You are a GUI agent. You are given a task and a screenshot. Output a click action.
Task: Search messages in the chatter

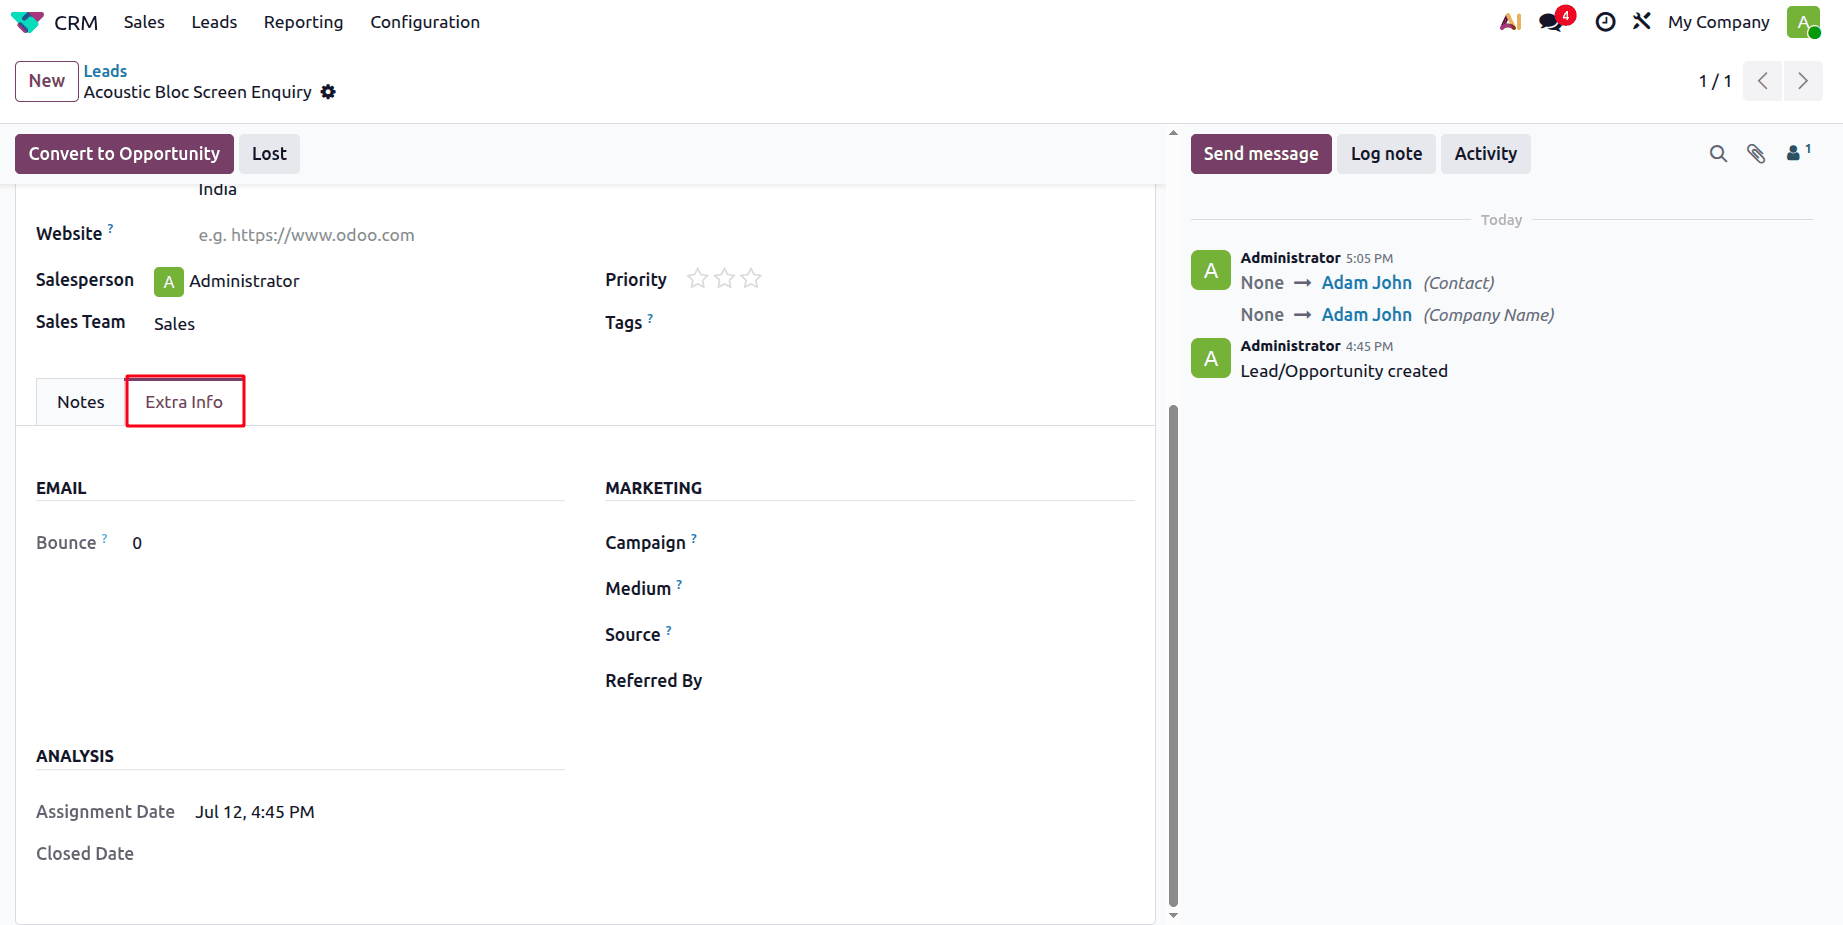pos(1718,154)
